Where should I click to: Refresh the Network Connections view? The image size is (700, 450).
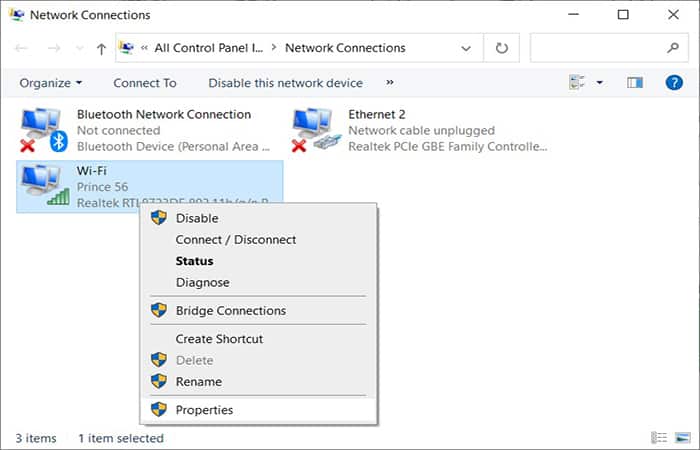(502, 48)
